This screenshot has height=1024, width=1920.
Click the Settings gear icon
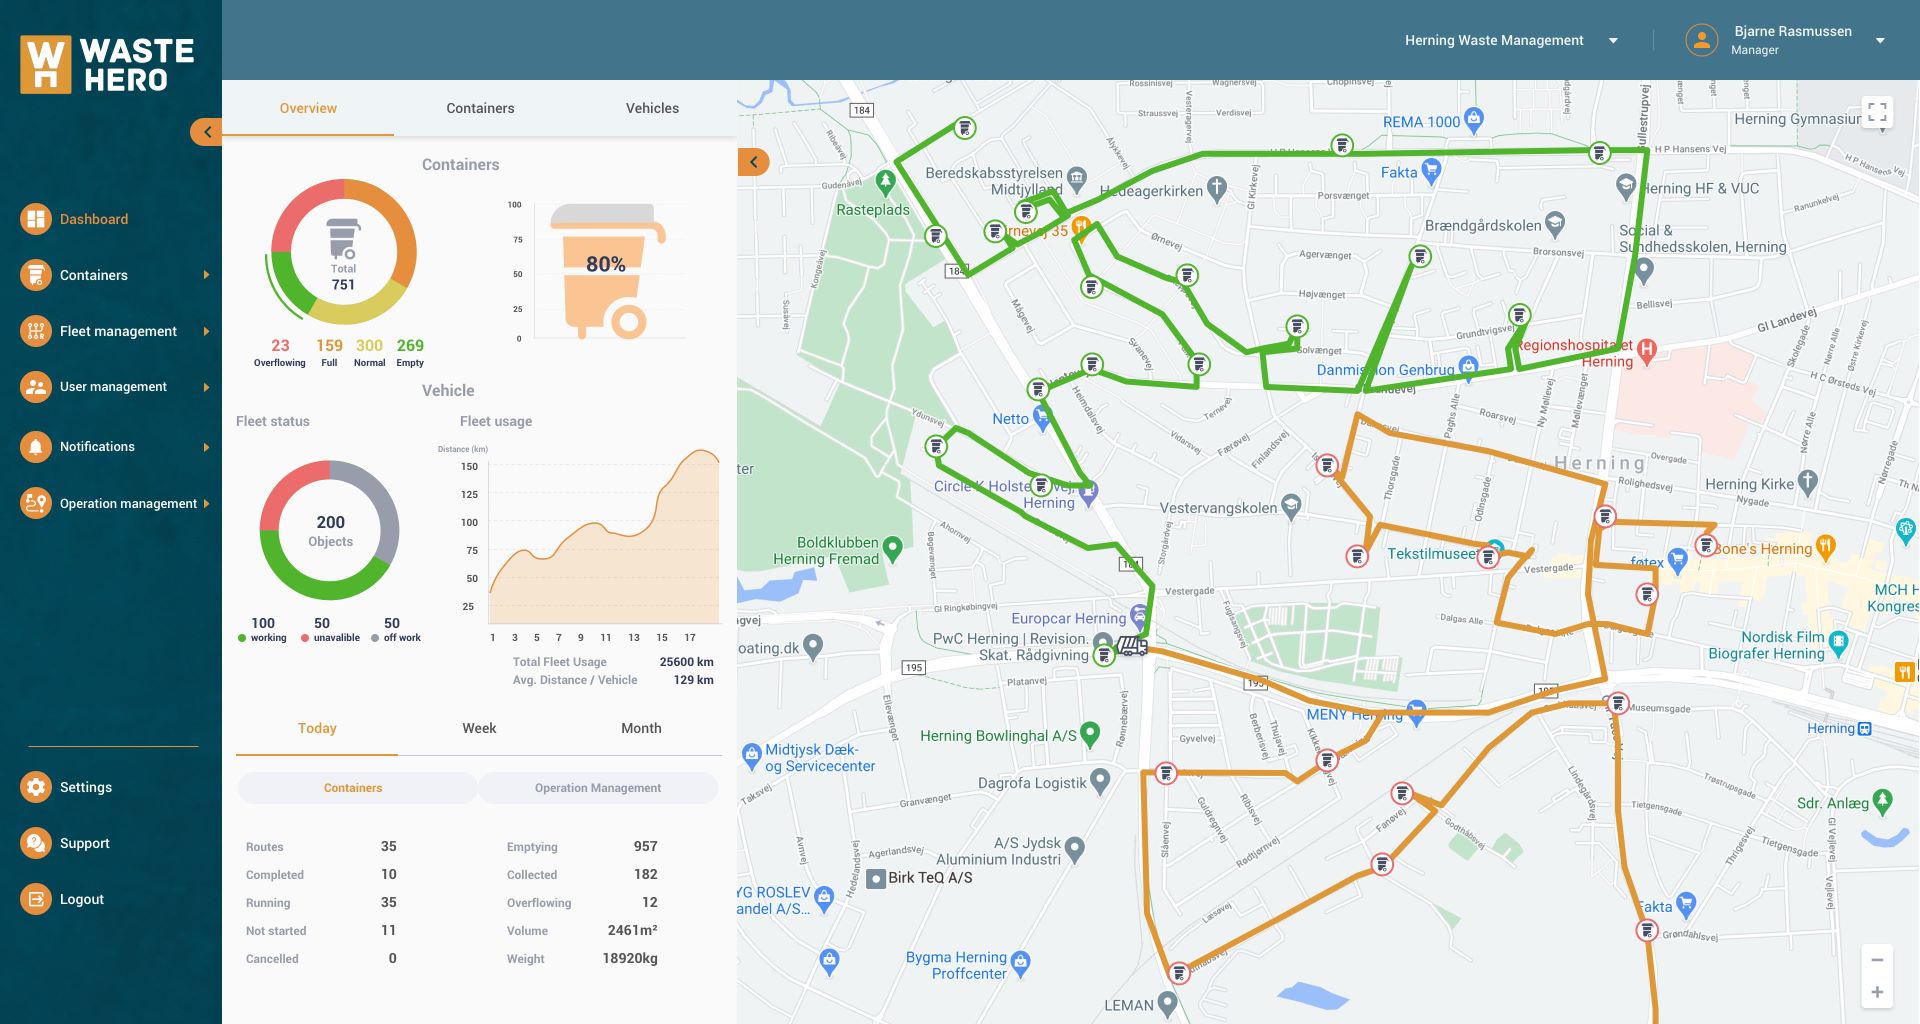click(36, 787)
